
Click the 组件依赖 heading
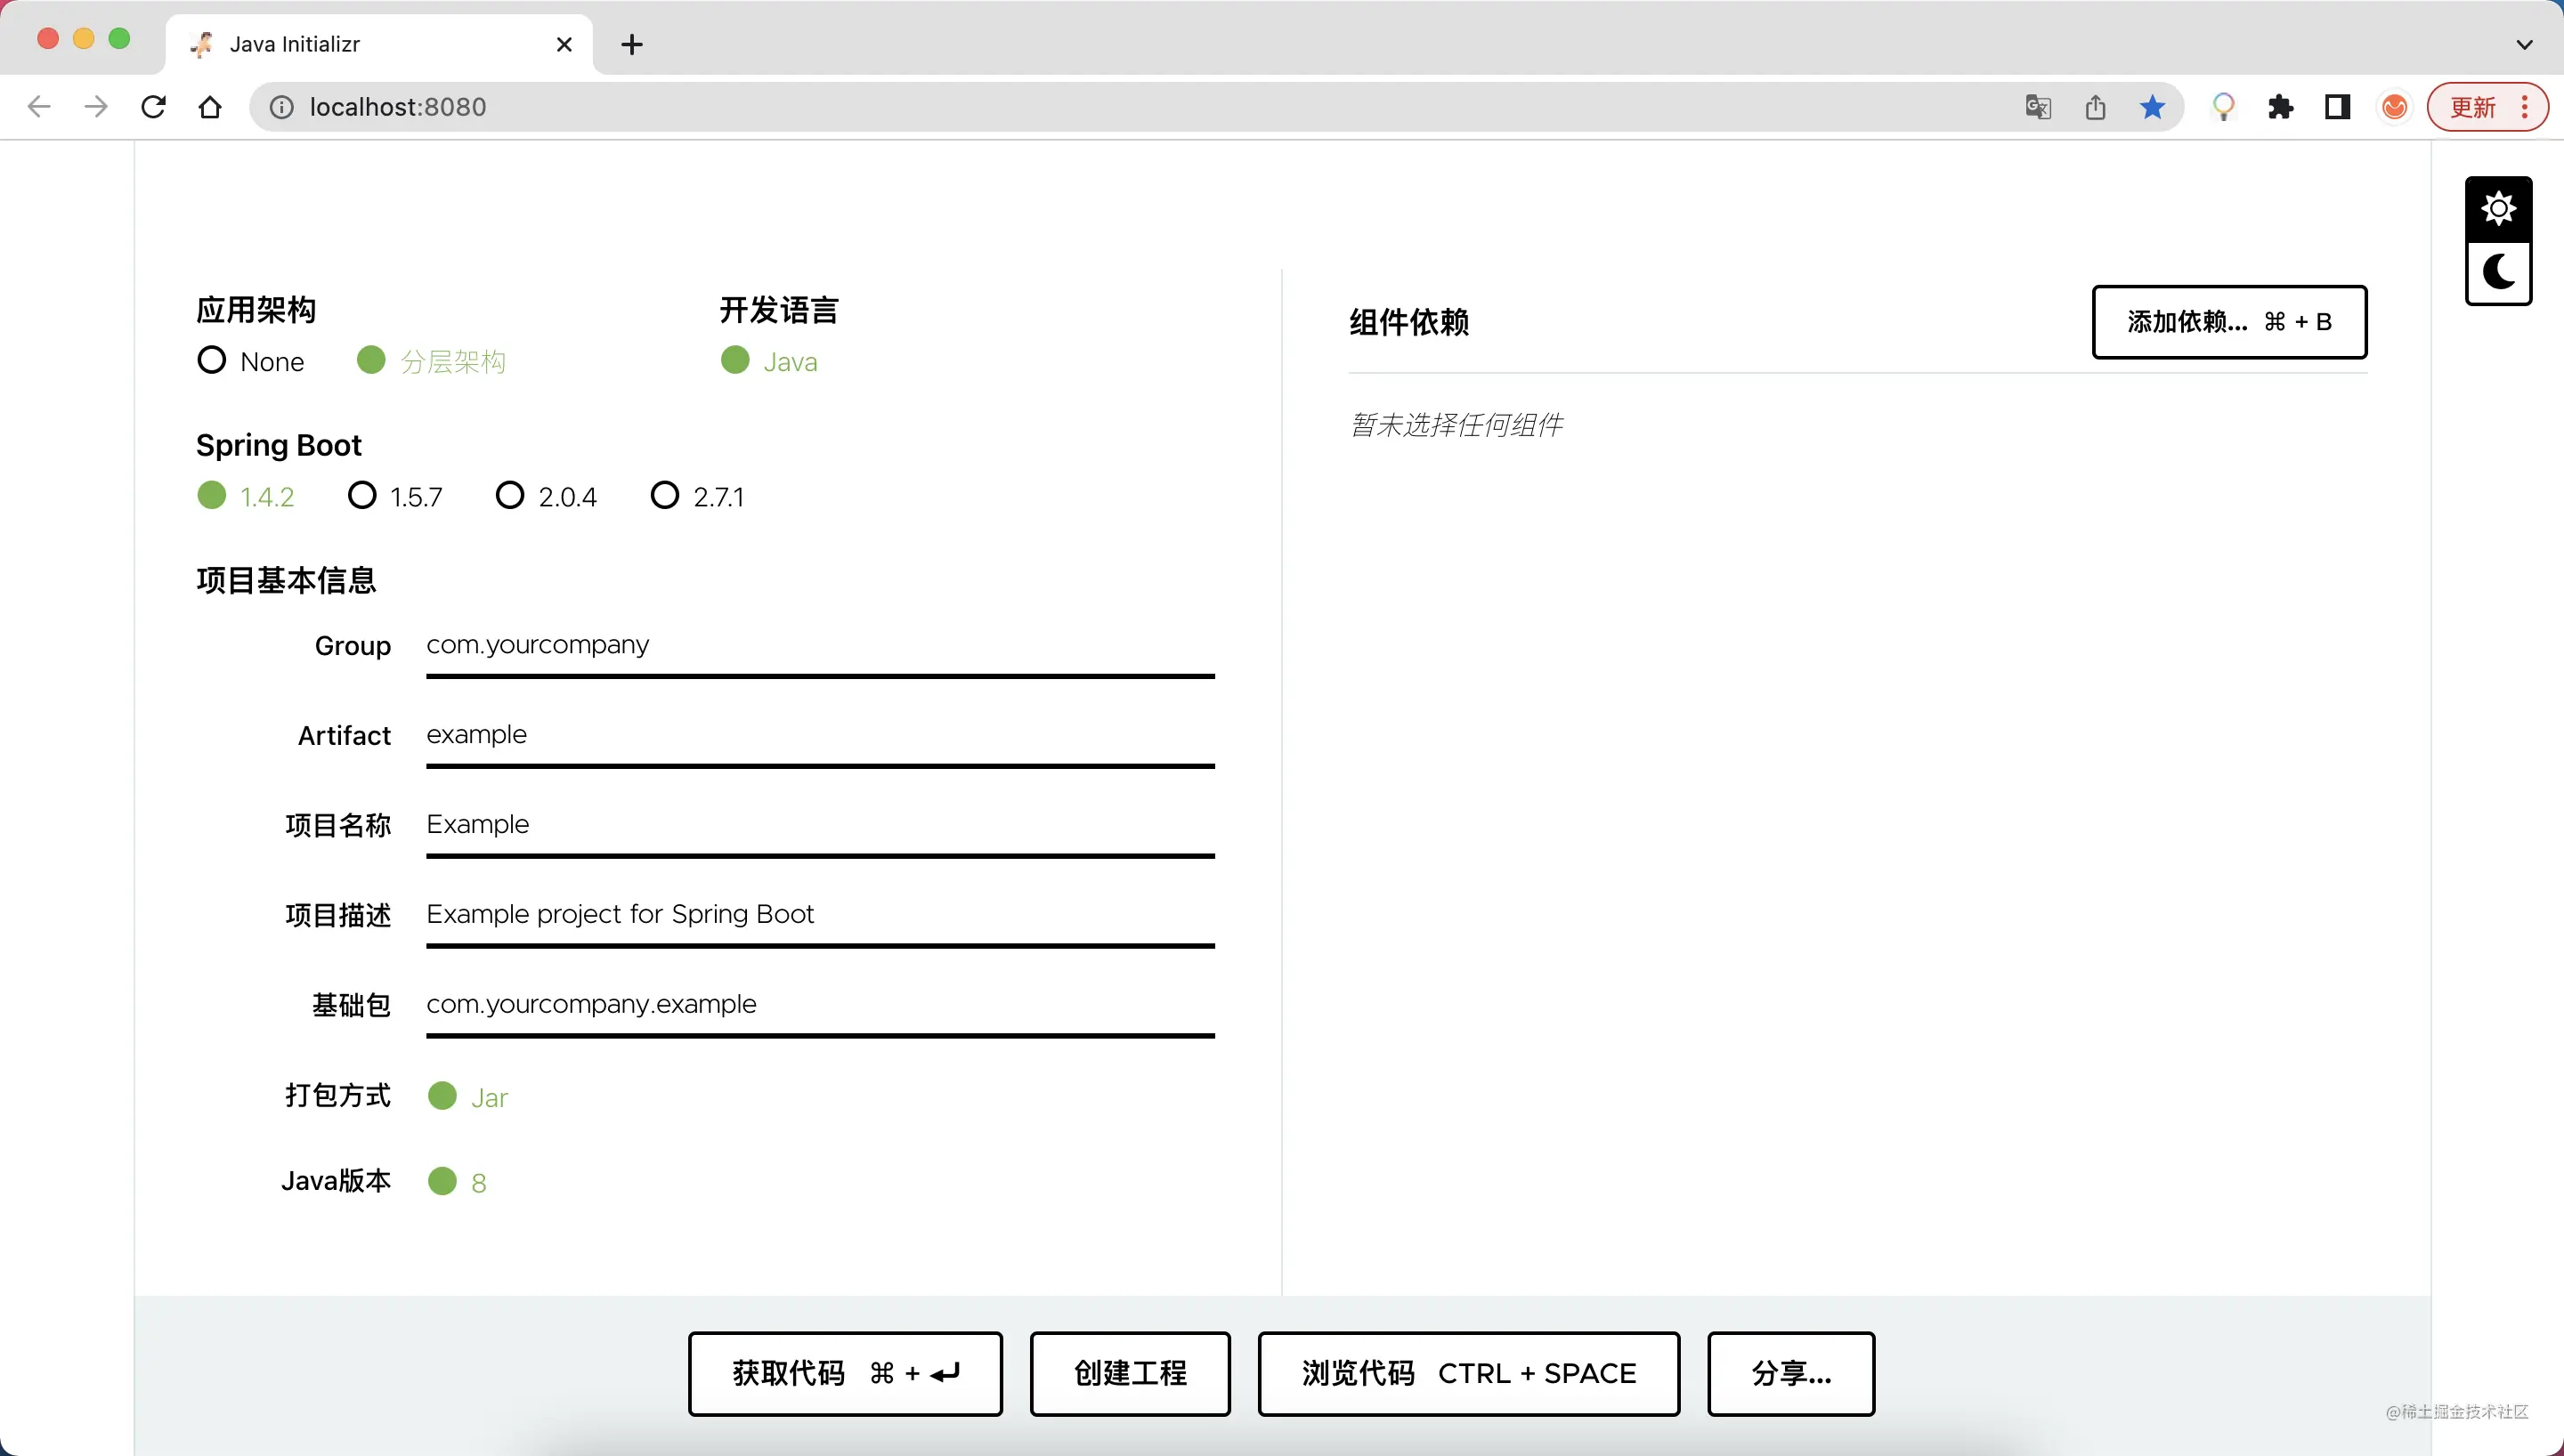pos(1409,322)
